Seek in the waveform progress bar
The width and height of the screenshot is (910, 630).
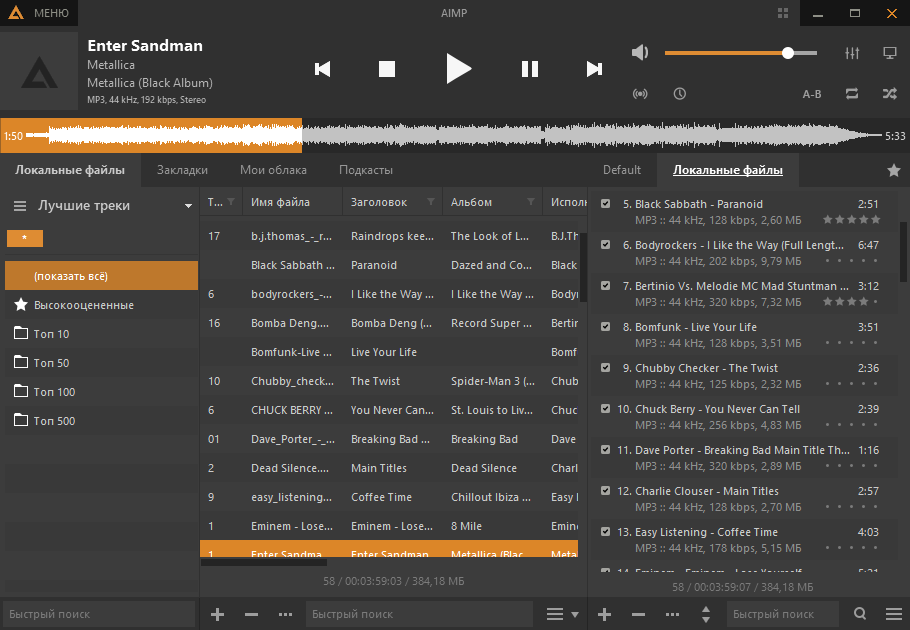(454, 136)
